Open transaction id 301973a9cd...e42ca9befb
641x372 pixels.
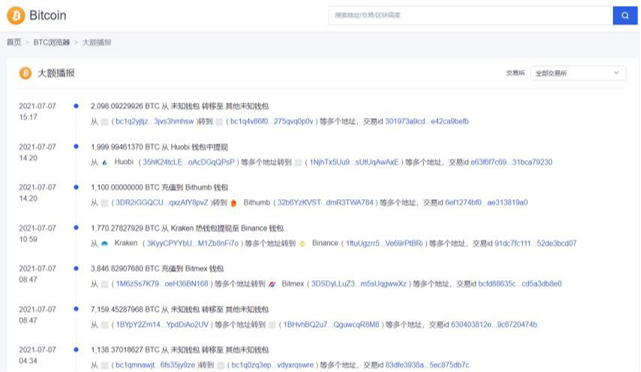pyautogui.click(x=427, y=121)
